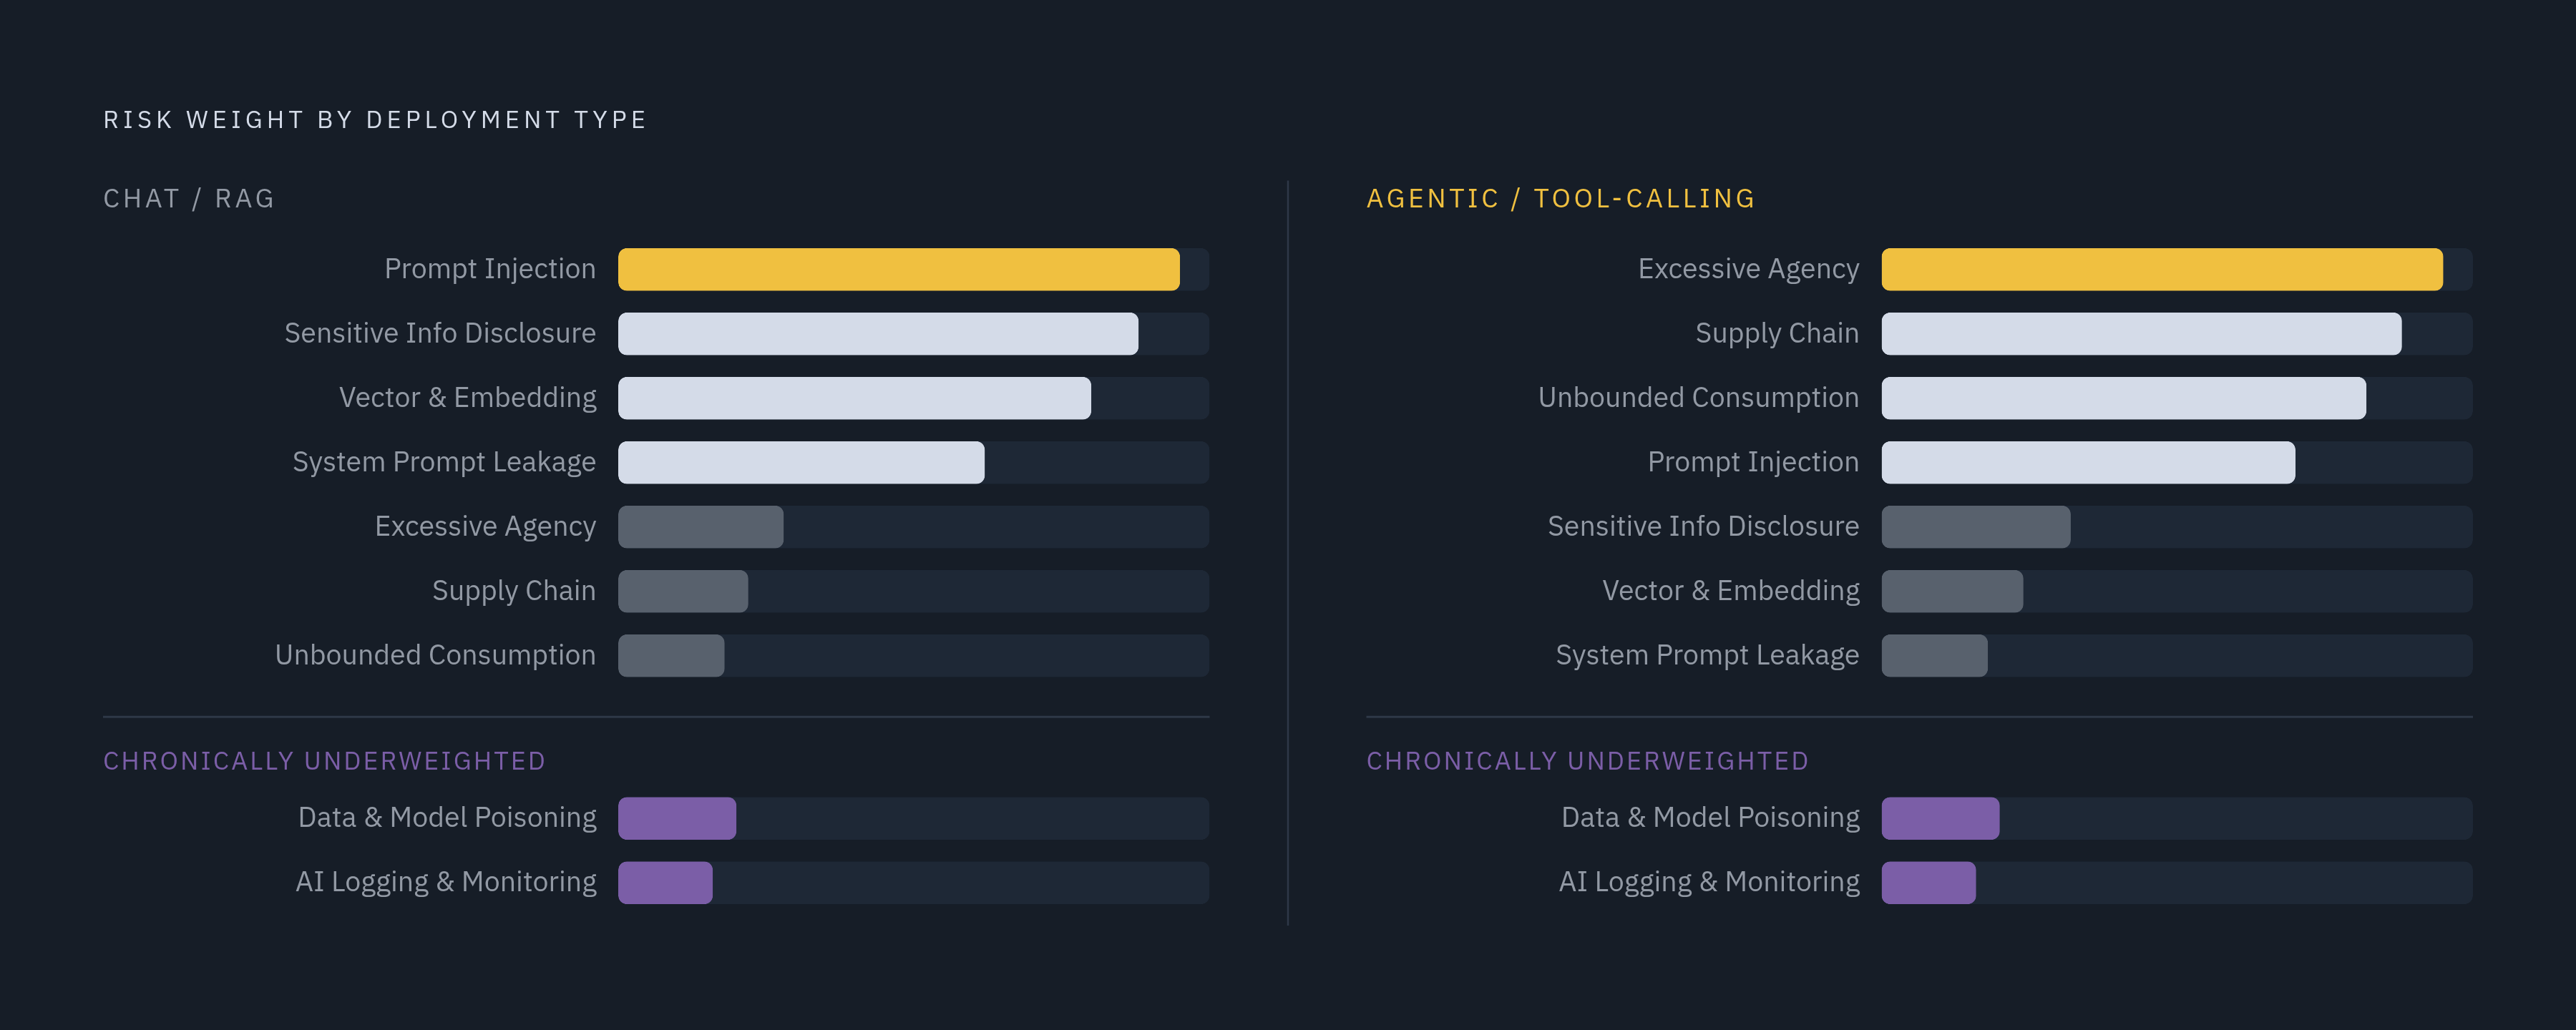Screen dimensions: 2576x1030
Task: Click the Agentic Excessive Agency yellow bar
Action: 2162,269
